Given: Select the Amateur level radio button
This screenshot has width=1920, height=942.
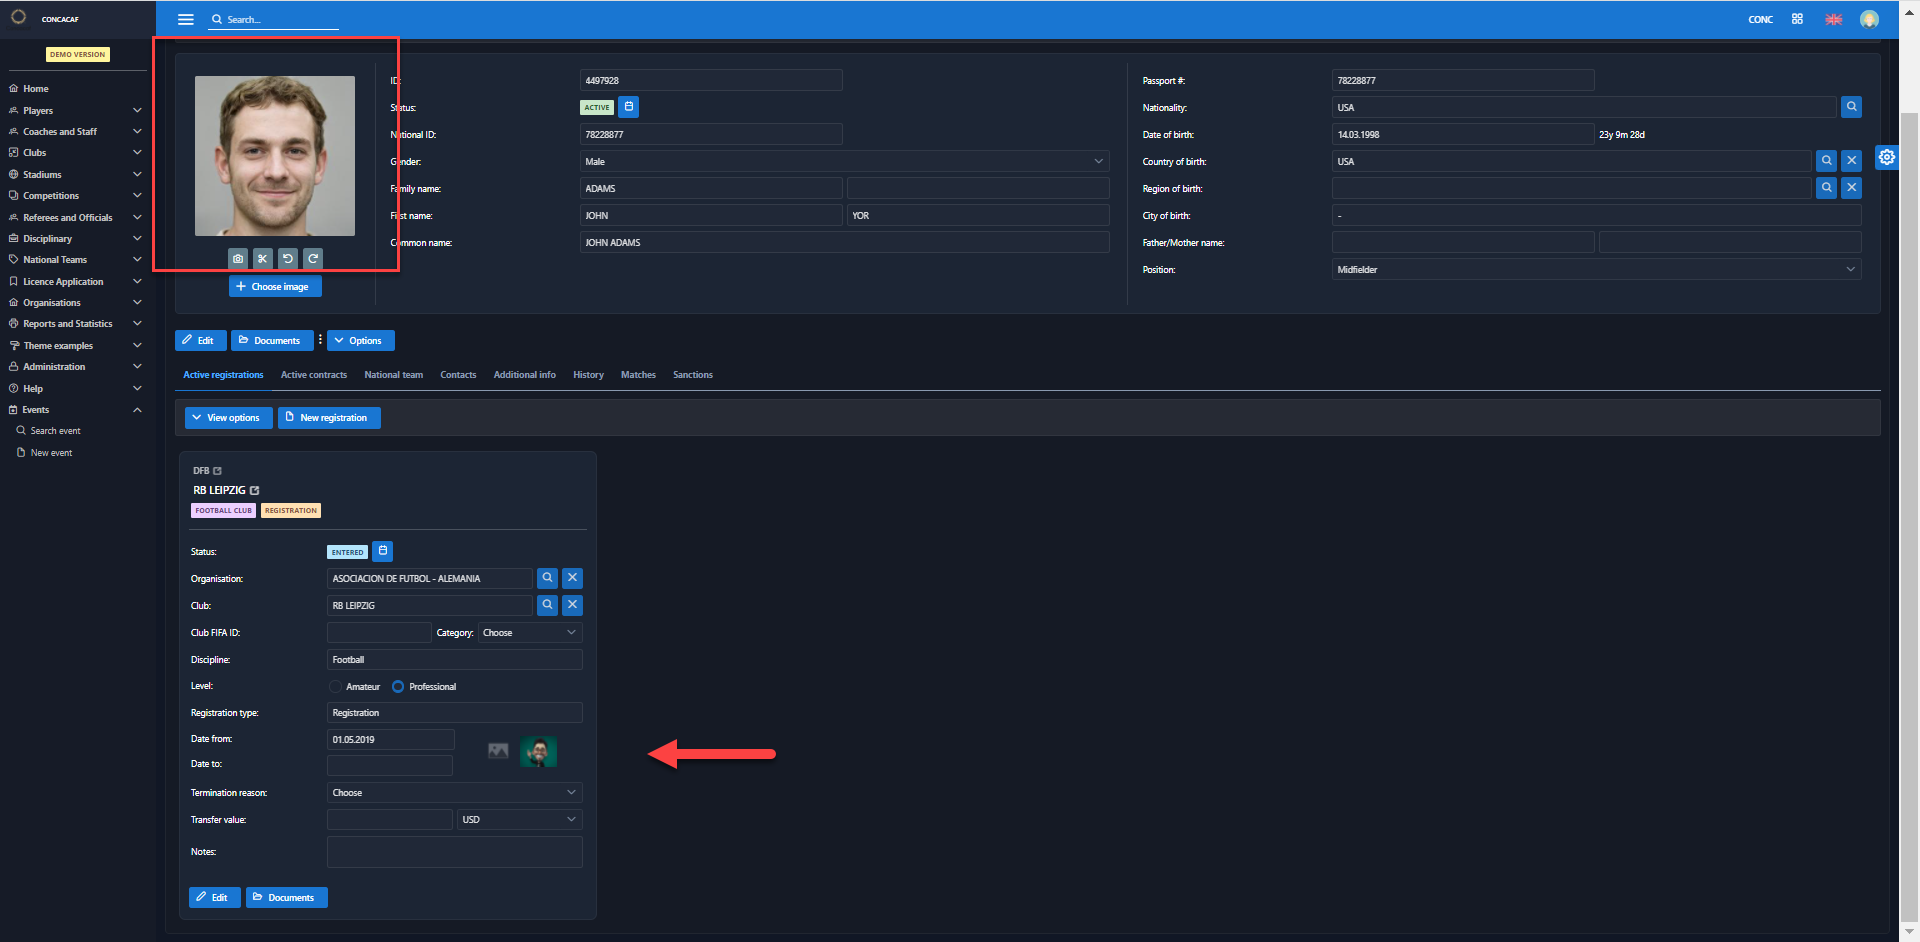Looking at the screenshot, I should 336,687.
